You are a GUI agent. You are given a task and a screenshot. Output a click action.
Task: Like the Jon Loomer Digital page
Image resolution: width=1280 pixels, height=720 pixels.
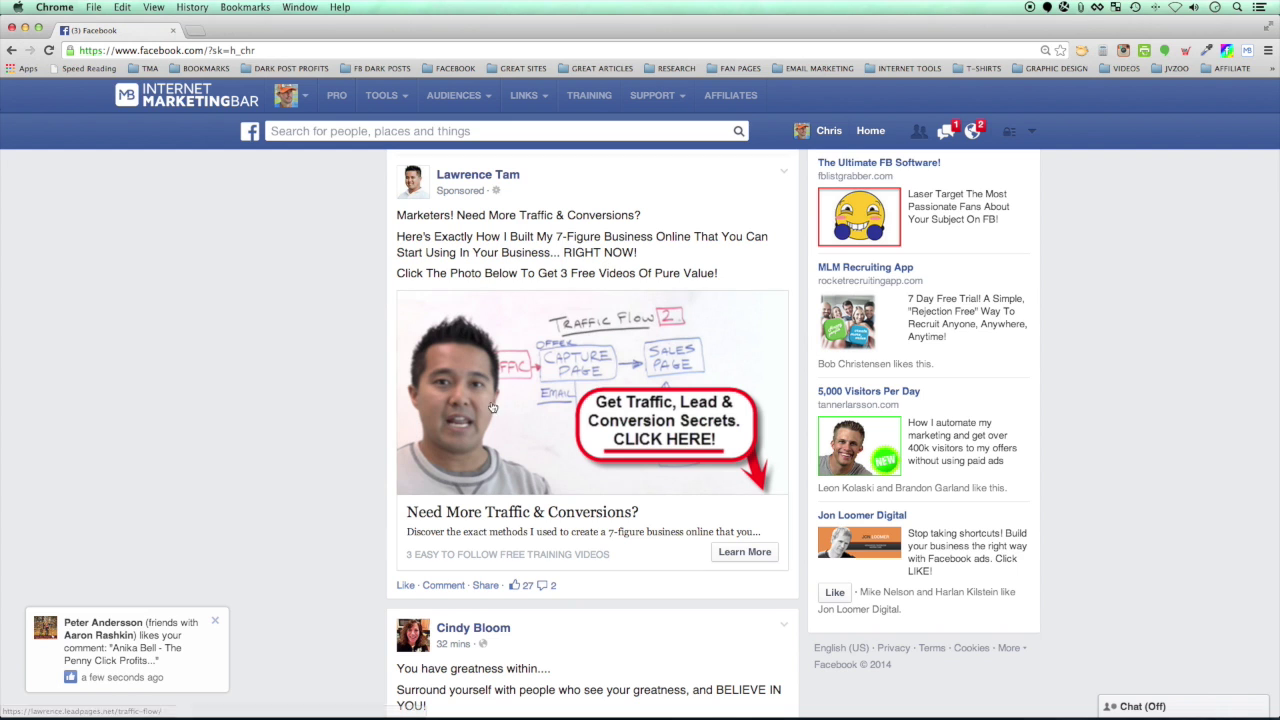coord(835,592)
